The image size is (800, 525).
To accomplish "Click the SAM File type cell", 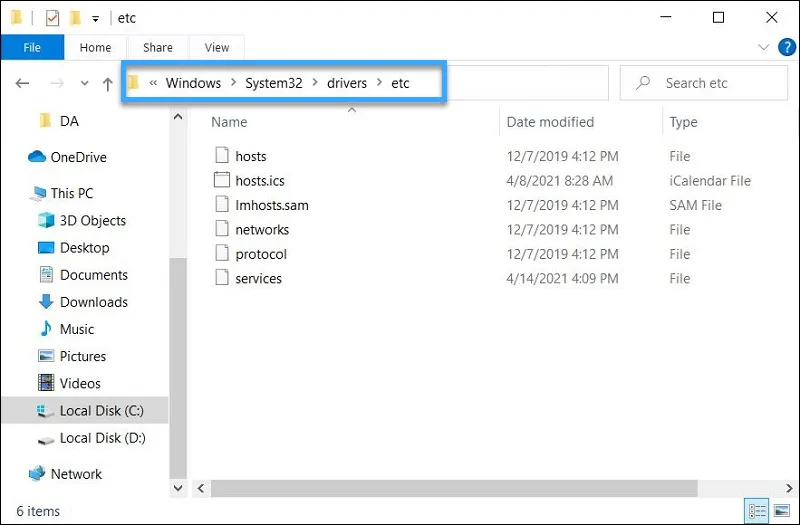I will [x=695, y=205].
